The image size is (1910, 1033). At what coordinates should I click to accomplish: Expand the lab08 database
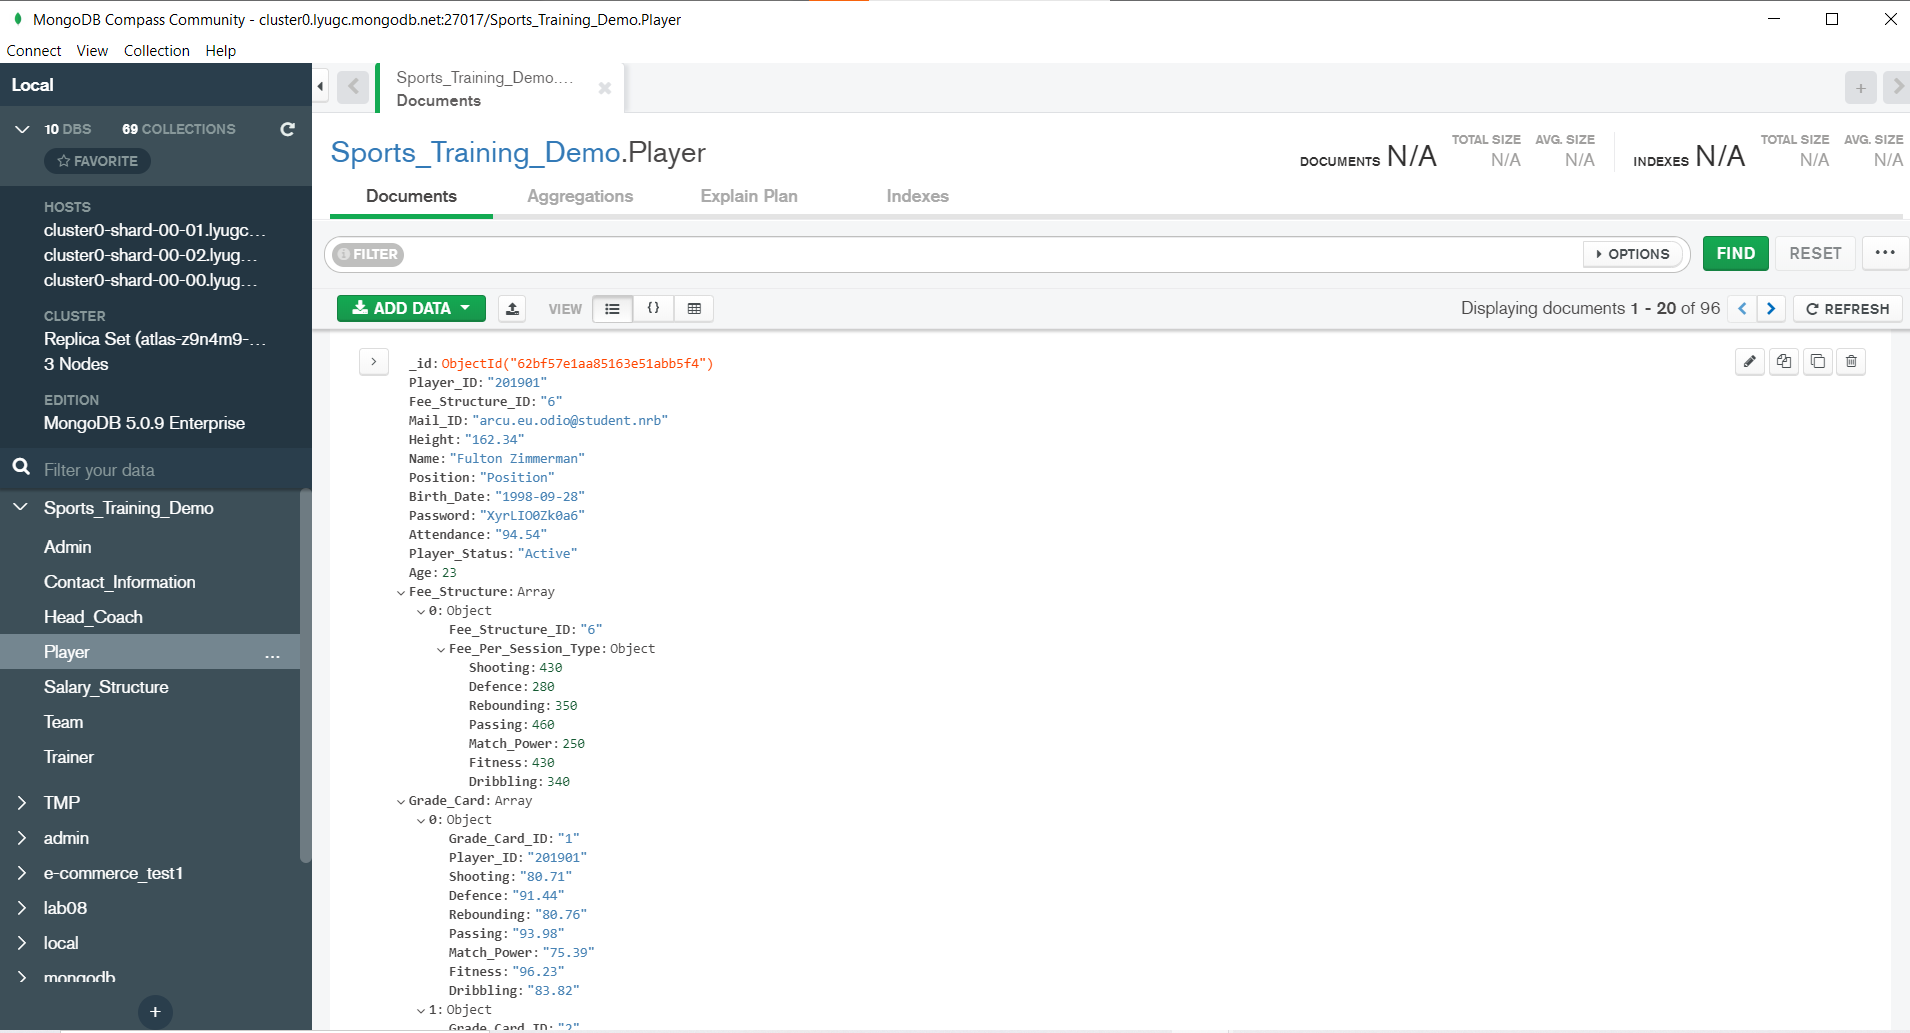click(21, 908)
